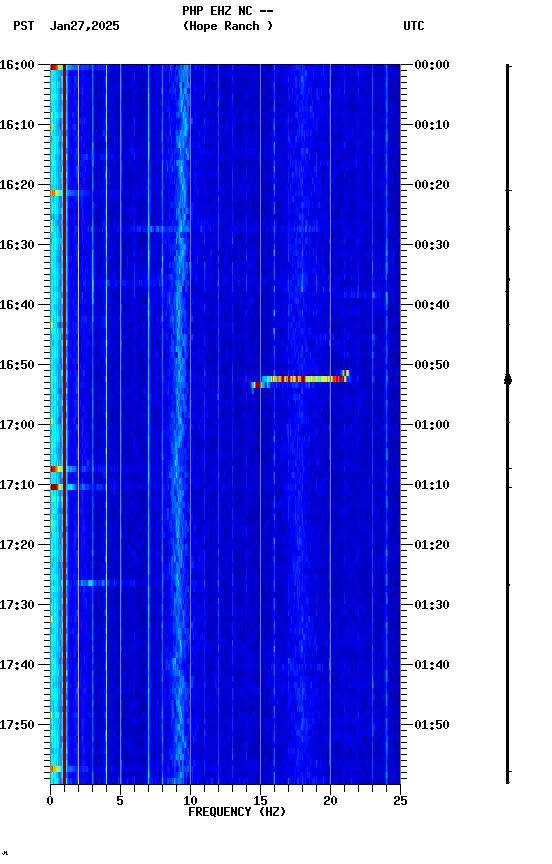
Task: Click the red burst at 16:00 spectrogram top
Action: click(55, 67)
